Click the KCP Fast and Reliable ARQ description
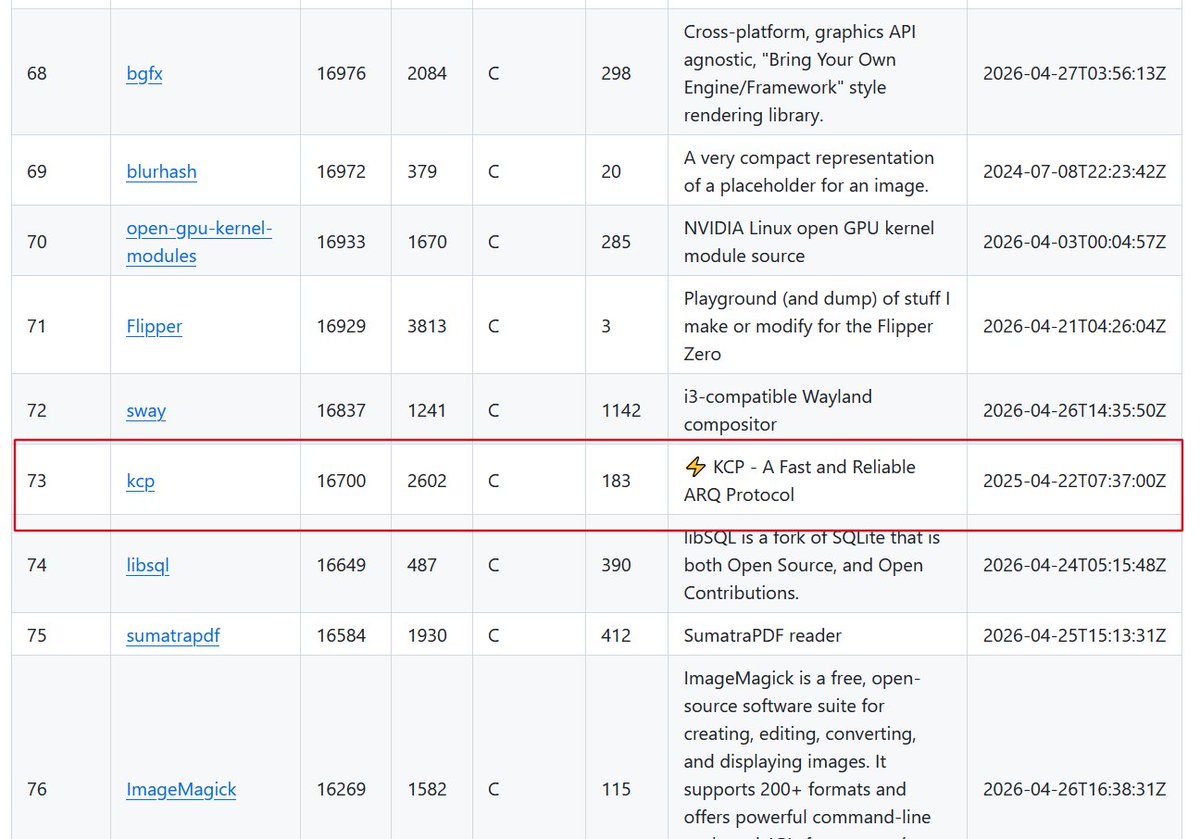 point(800,481)
